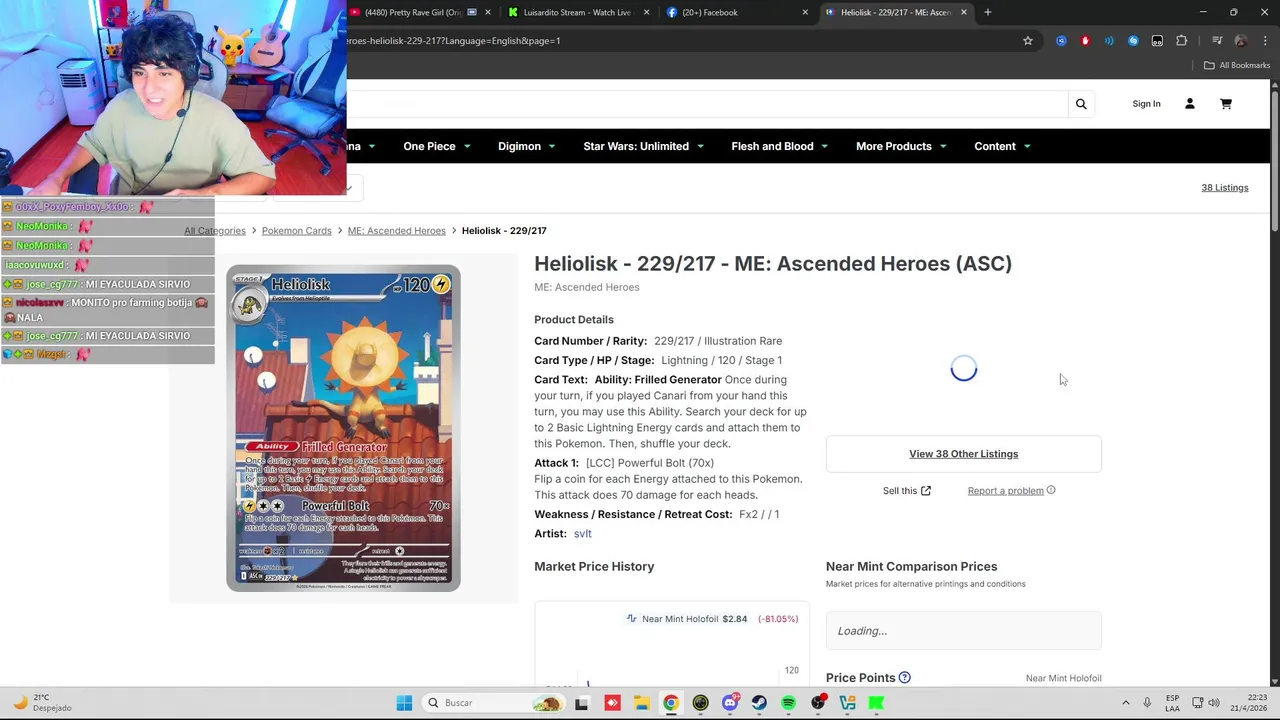Open All Bookmarks folder

click(1237, 65)
